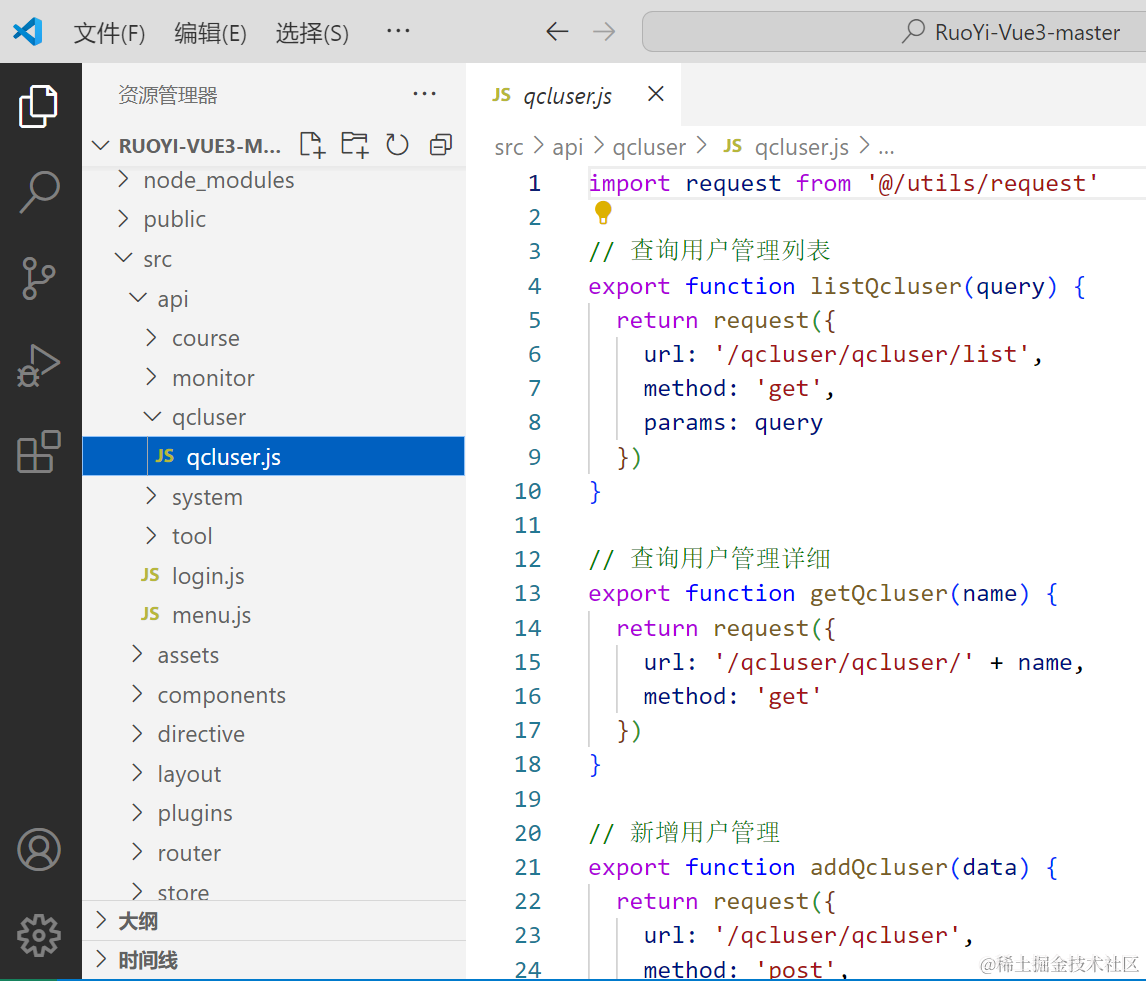Open the Run and Debug view

[38, 365]
